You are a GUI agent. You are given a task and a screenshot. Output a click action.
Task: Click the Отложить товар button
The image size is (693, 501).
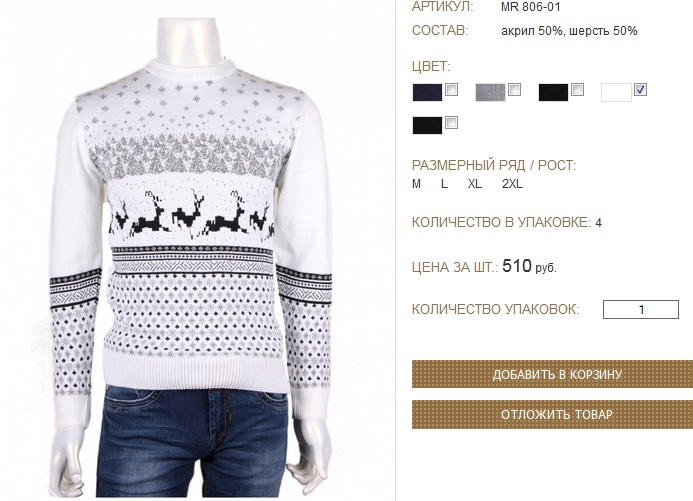point(552,414)
